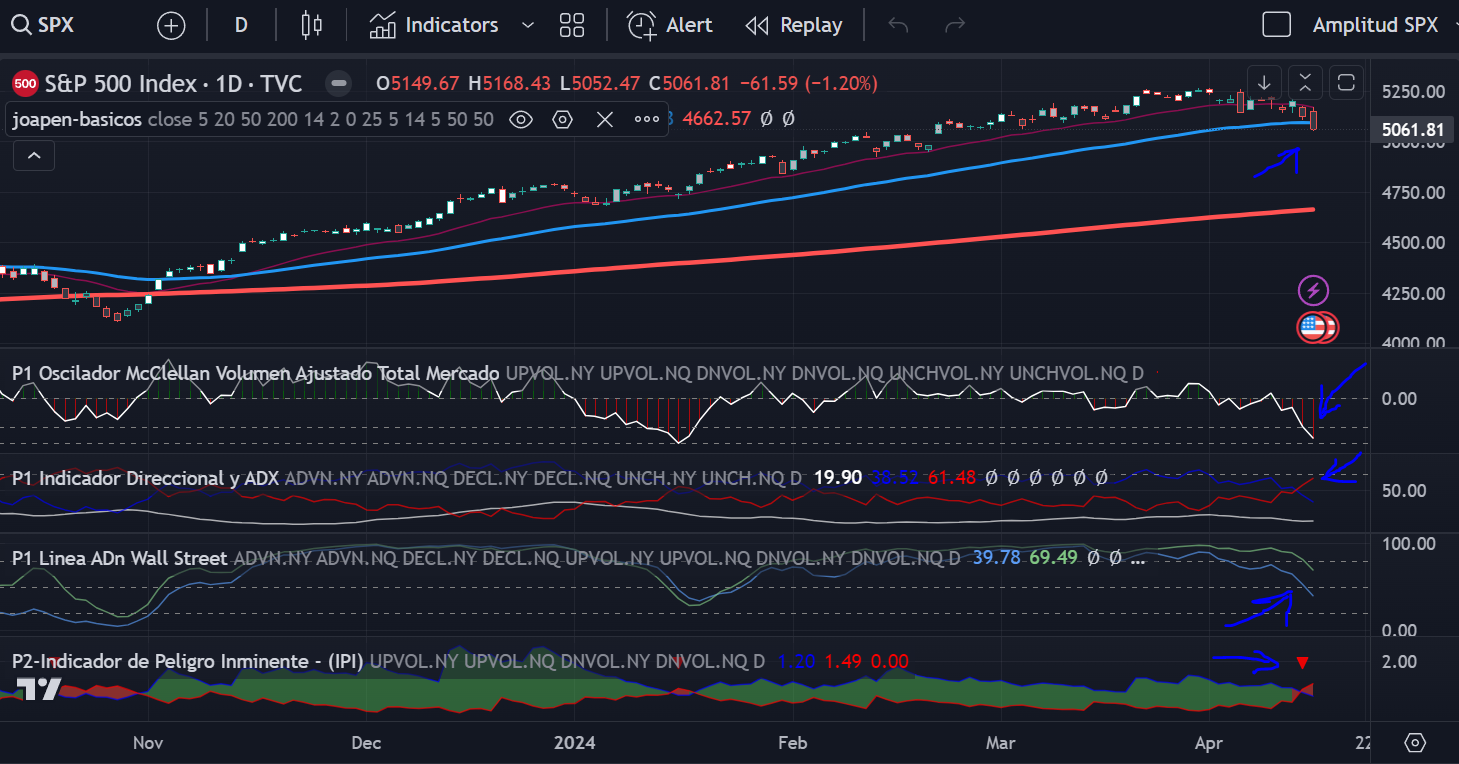This screenshot has width=1459, height=764.
Task: Select P1 Indicador Direccional y ADX title
Action: 146,478
